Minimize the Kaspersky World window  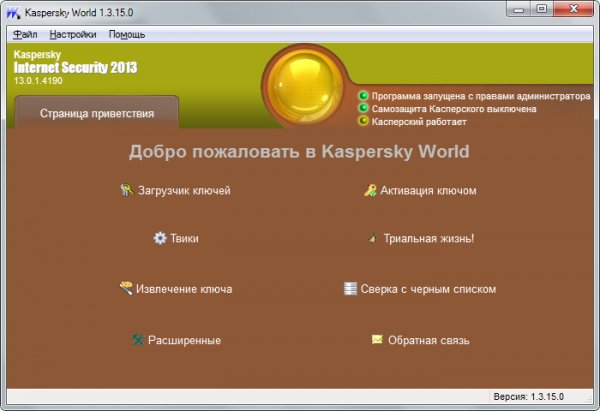pyautogui.click(x=518, y=9)
